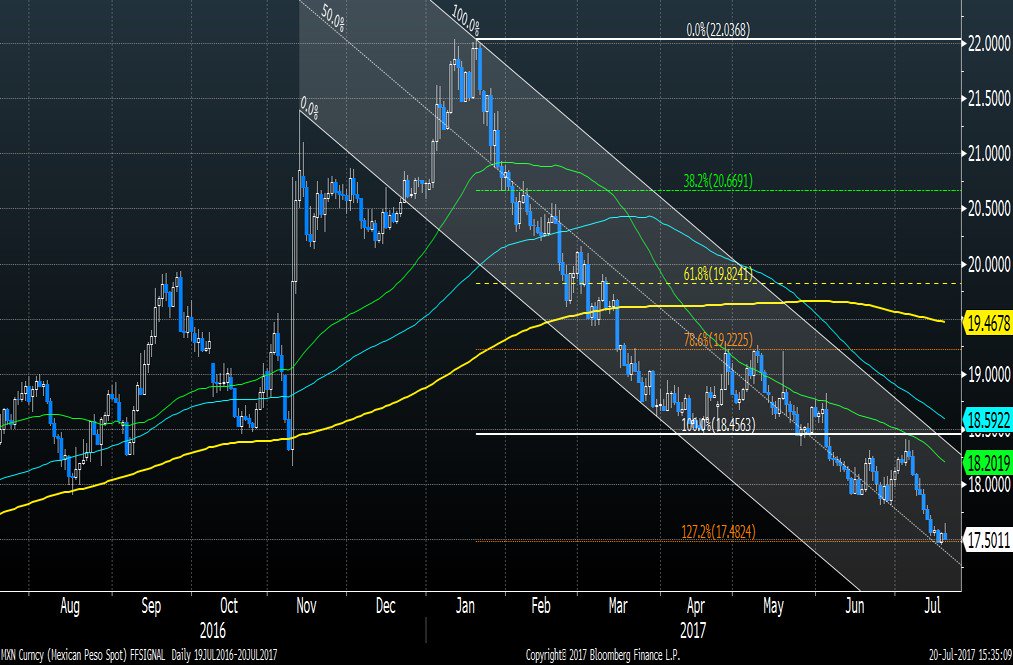Click the channel 0.0% label near November
The image size is (1013, 665).
pyautogui.click(x=309, y=108)
